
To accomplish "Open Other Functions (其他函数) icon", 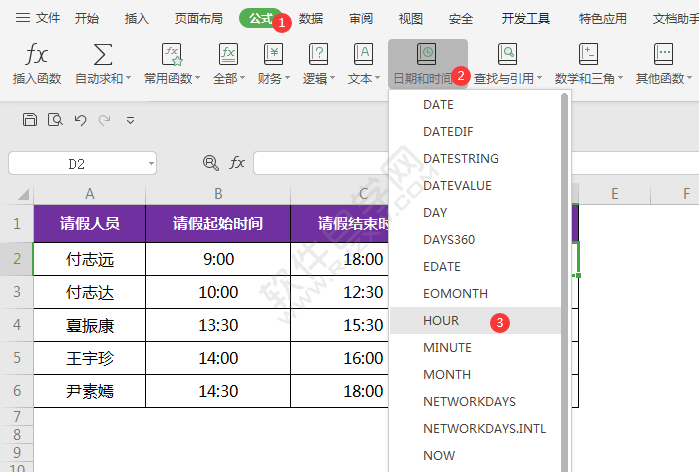I will (663, 54).
